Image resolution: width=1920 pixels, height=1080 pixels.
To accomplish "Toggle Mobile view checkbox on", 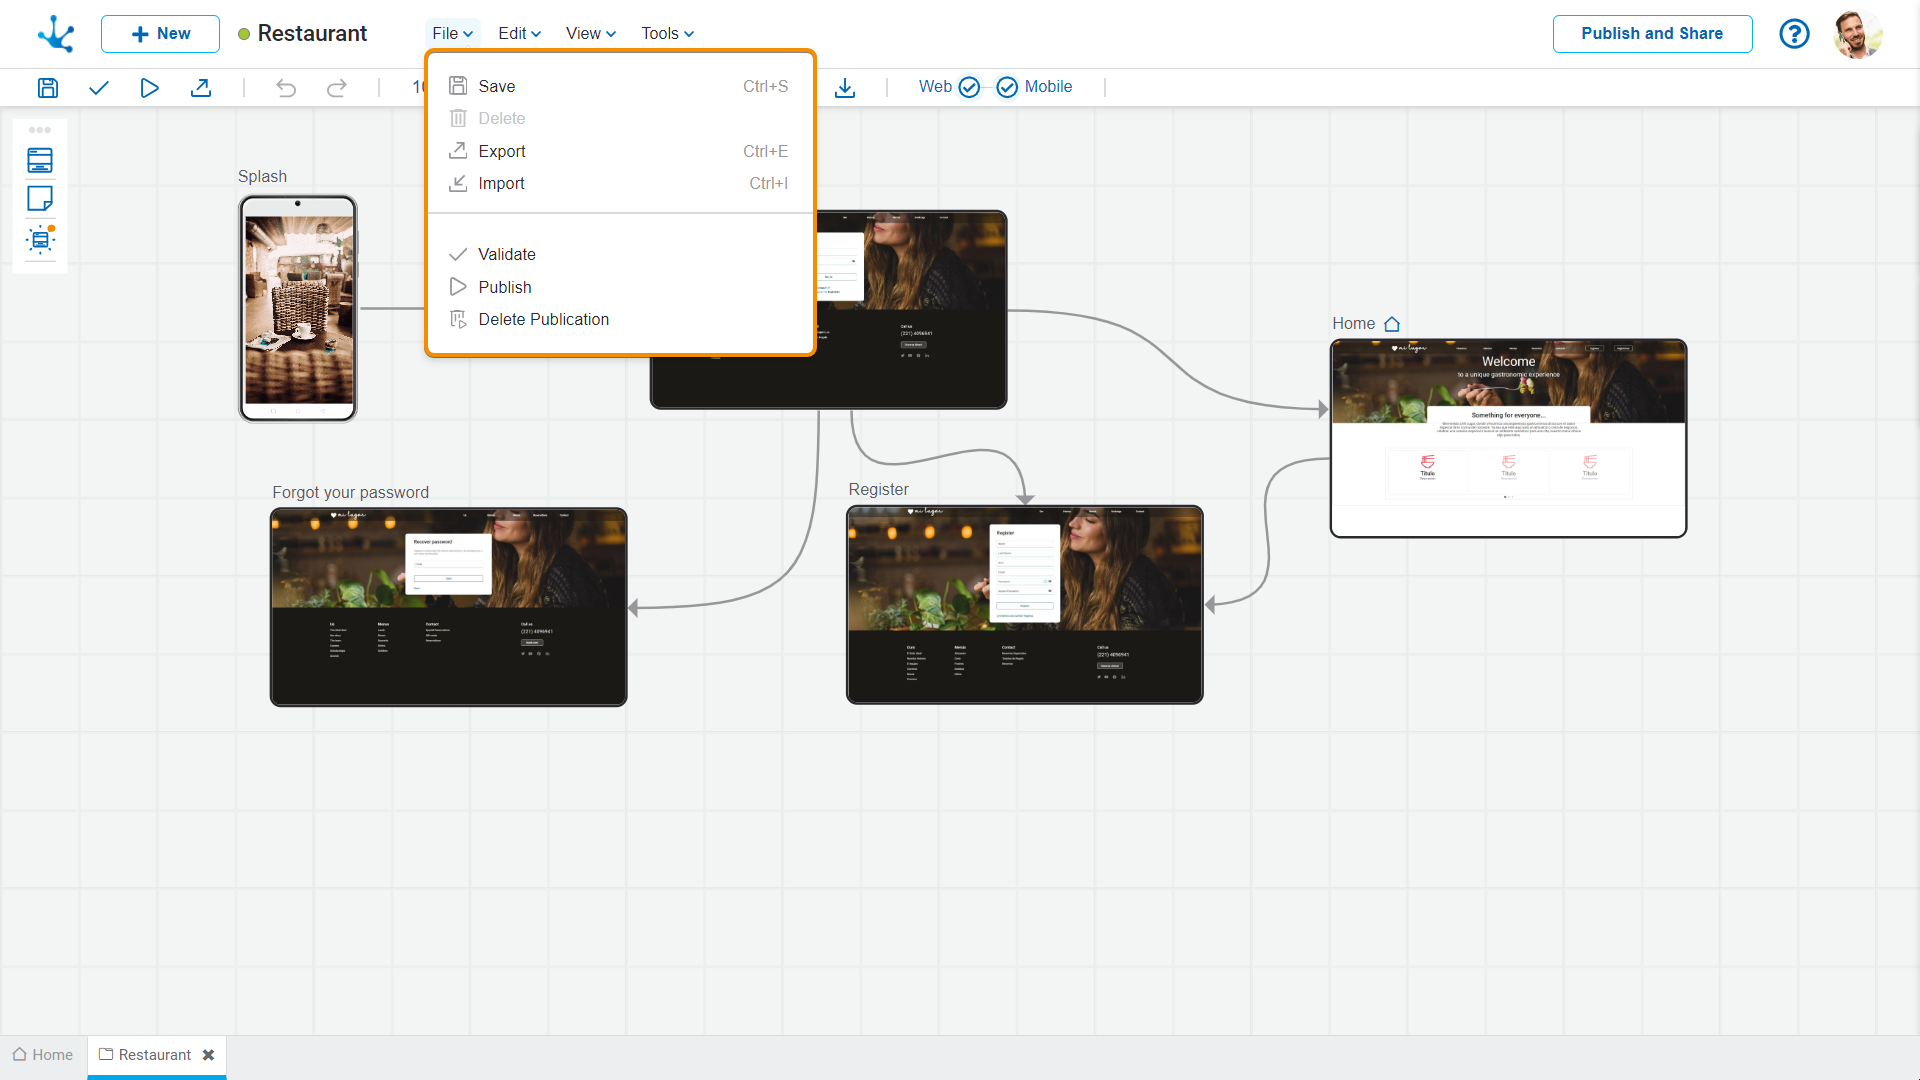I will [1007, 86].
